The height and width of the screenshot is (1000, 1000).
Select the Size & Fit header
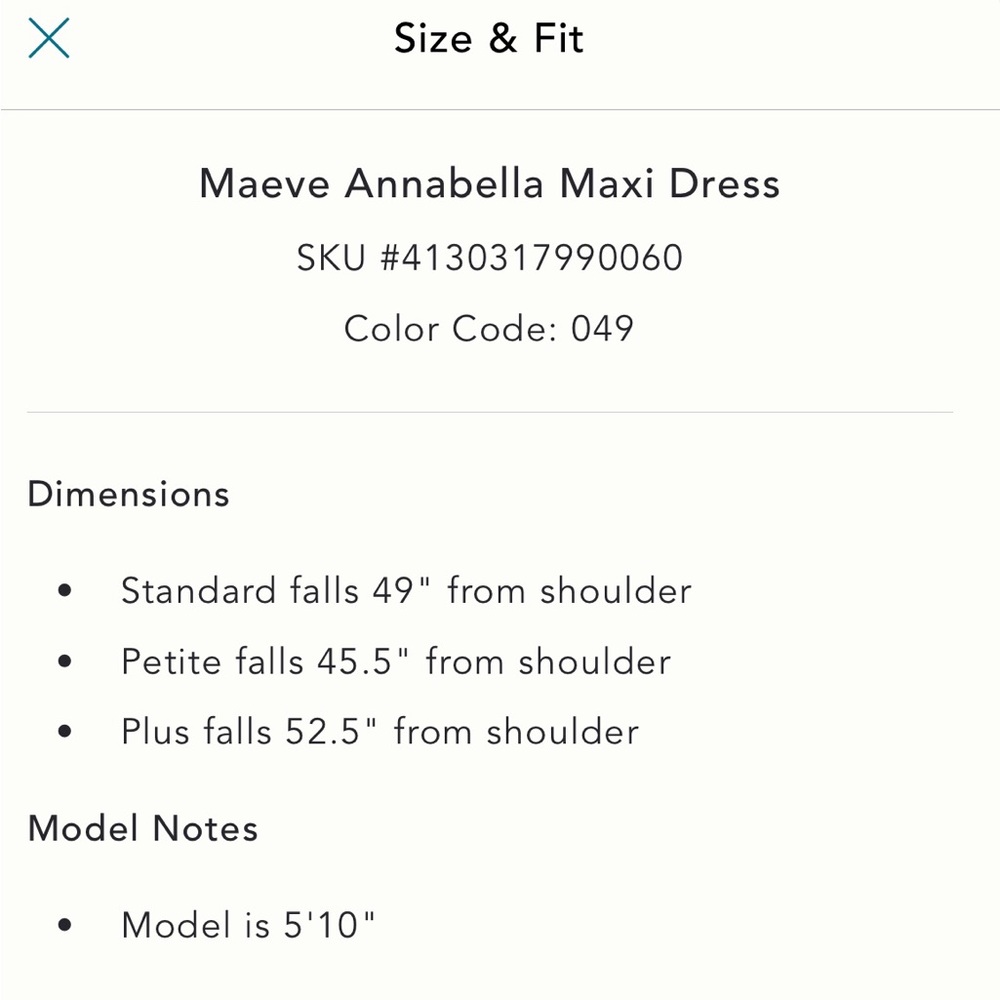(x=490, y=38)
